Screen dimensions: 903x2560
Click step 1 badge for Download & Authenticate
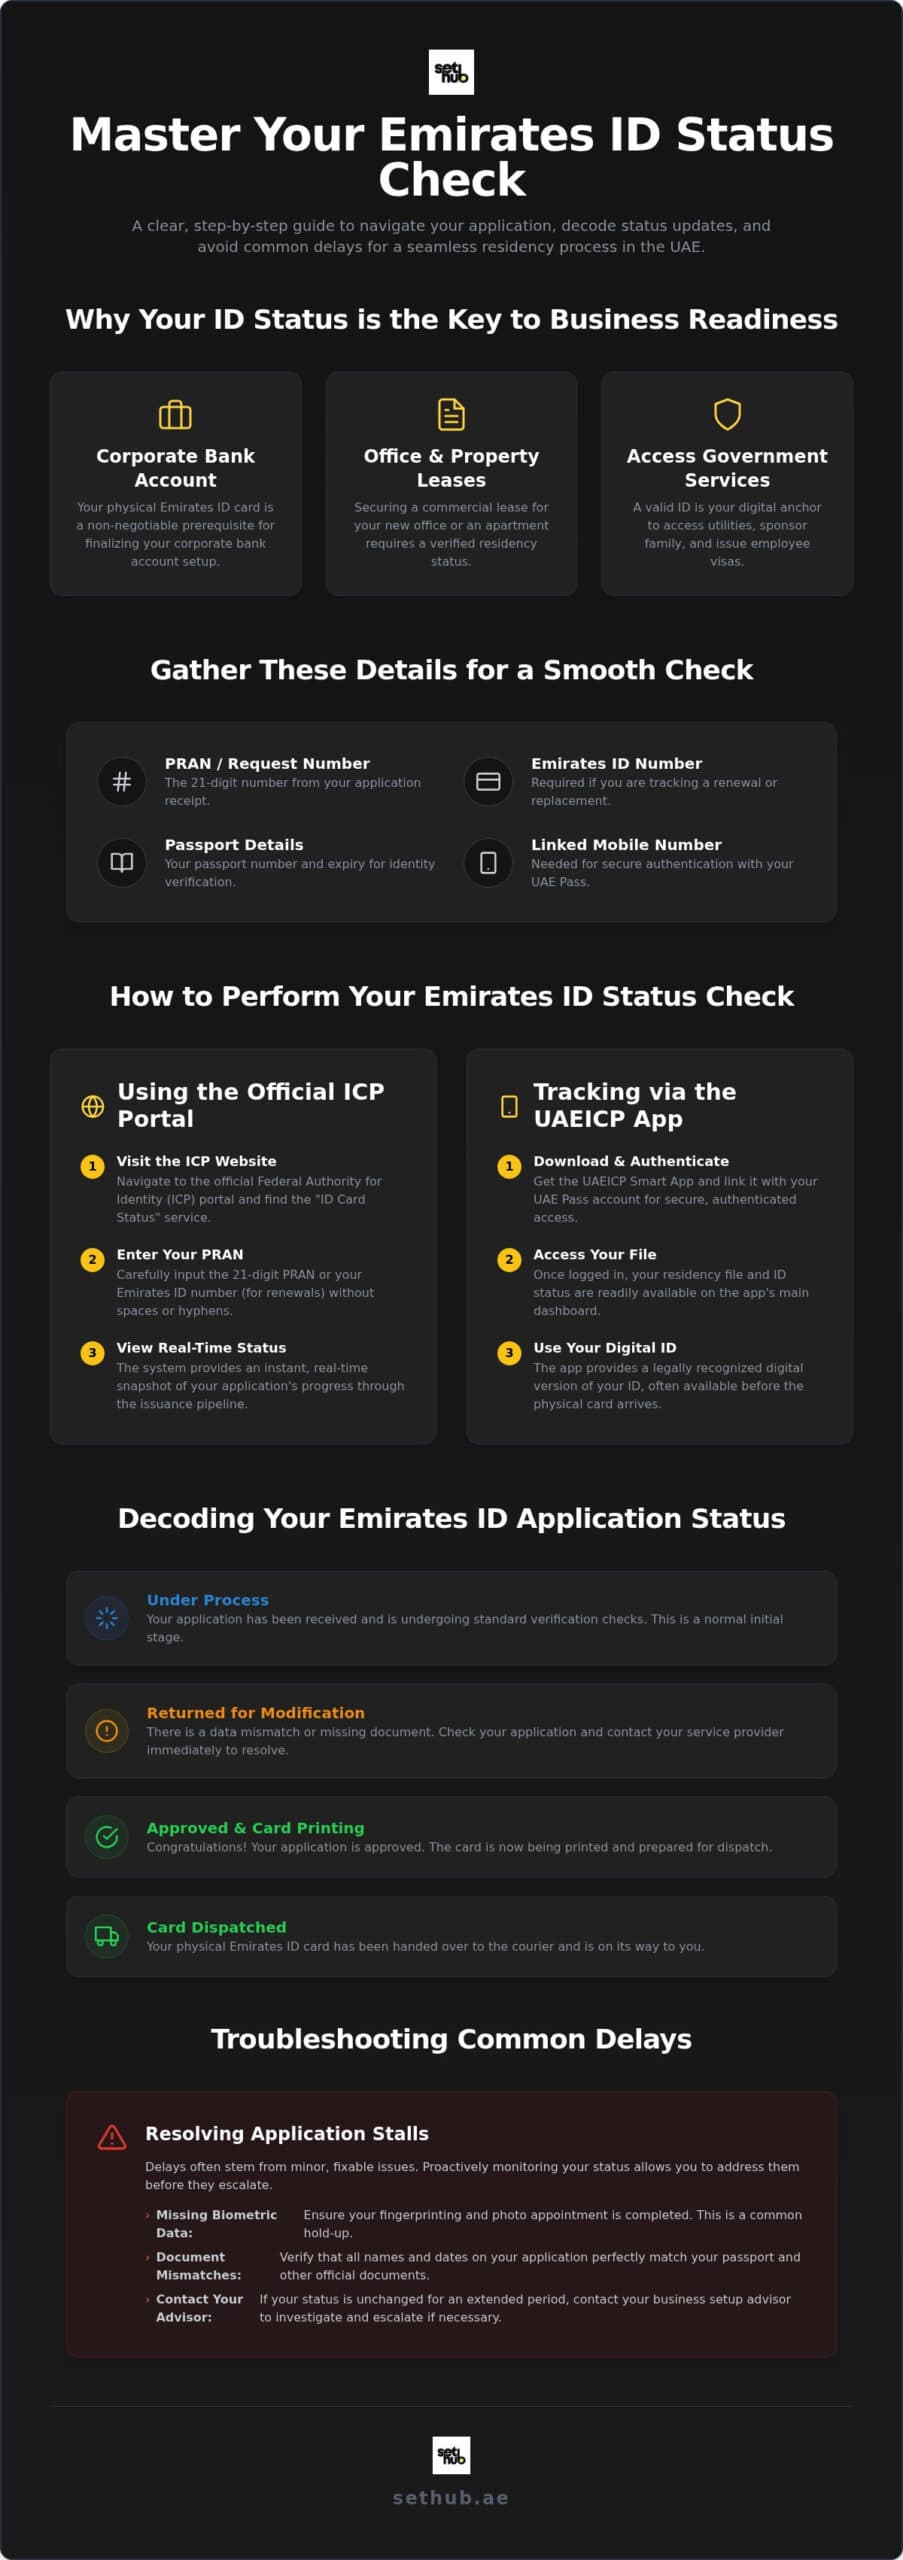tap(509, 1166)
